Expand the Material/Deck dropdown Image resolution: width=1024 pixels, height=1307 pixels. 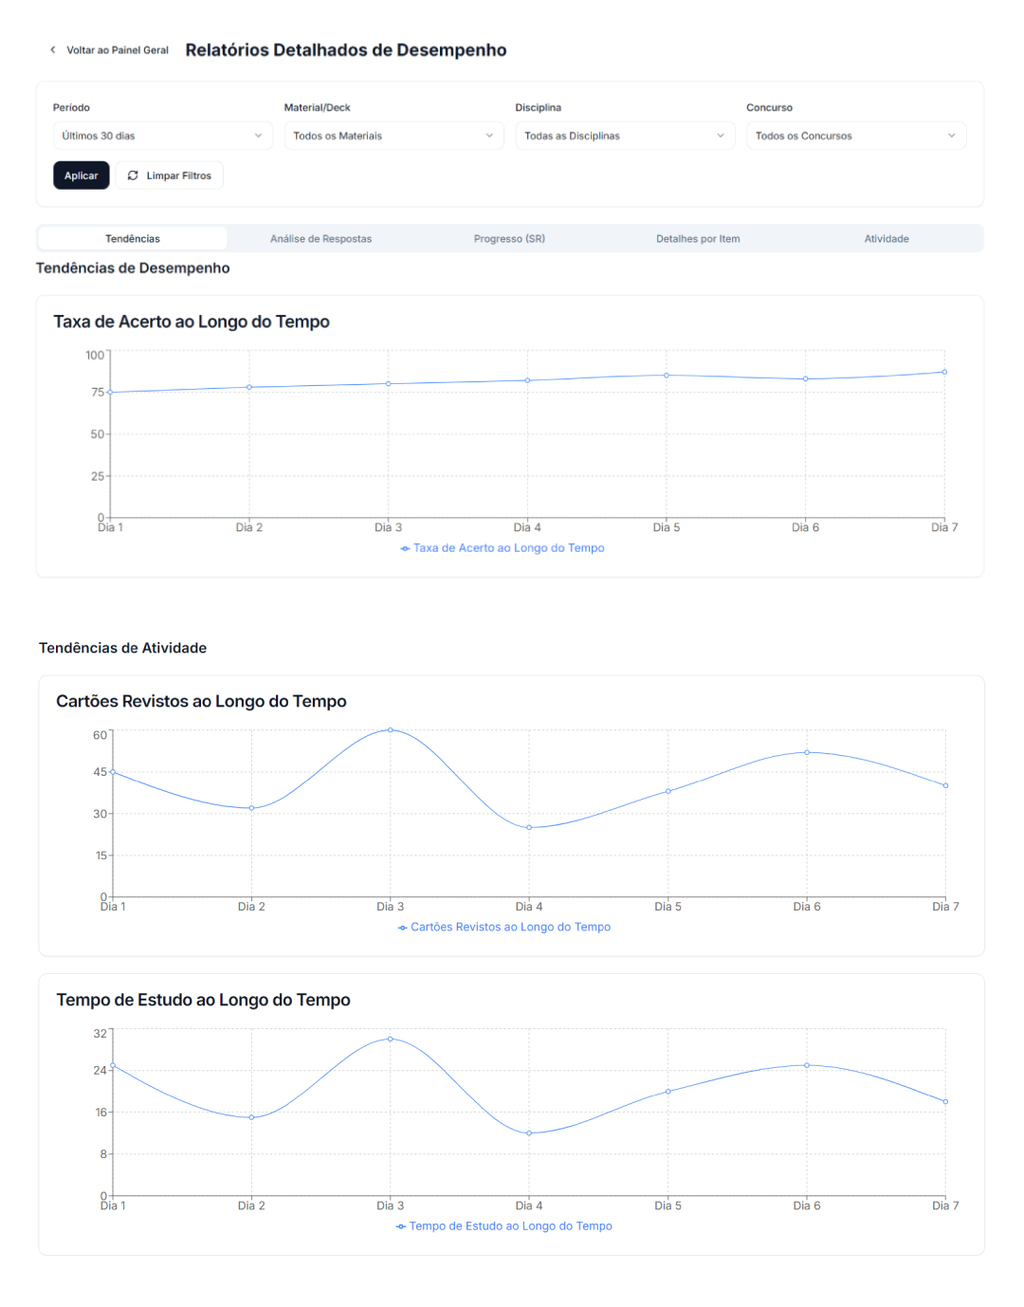pyautogui.click(x=394, y=136)
